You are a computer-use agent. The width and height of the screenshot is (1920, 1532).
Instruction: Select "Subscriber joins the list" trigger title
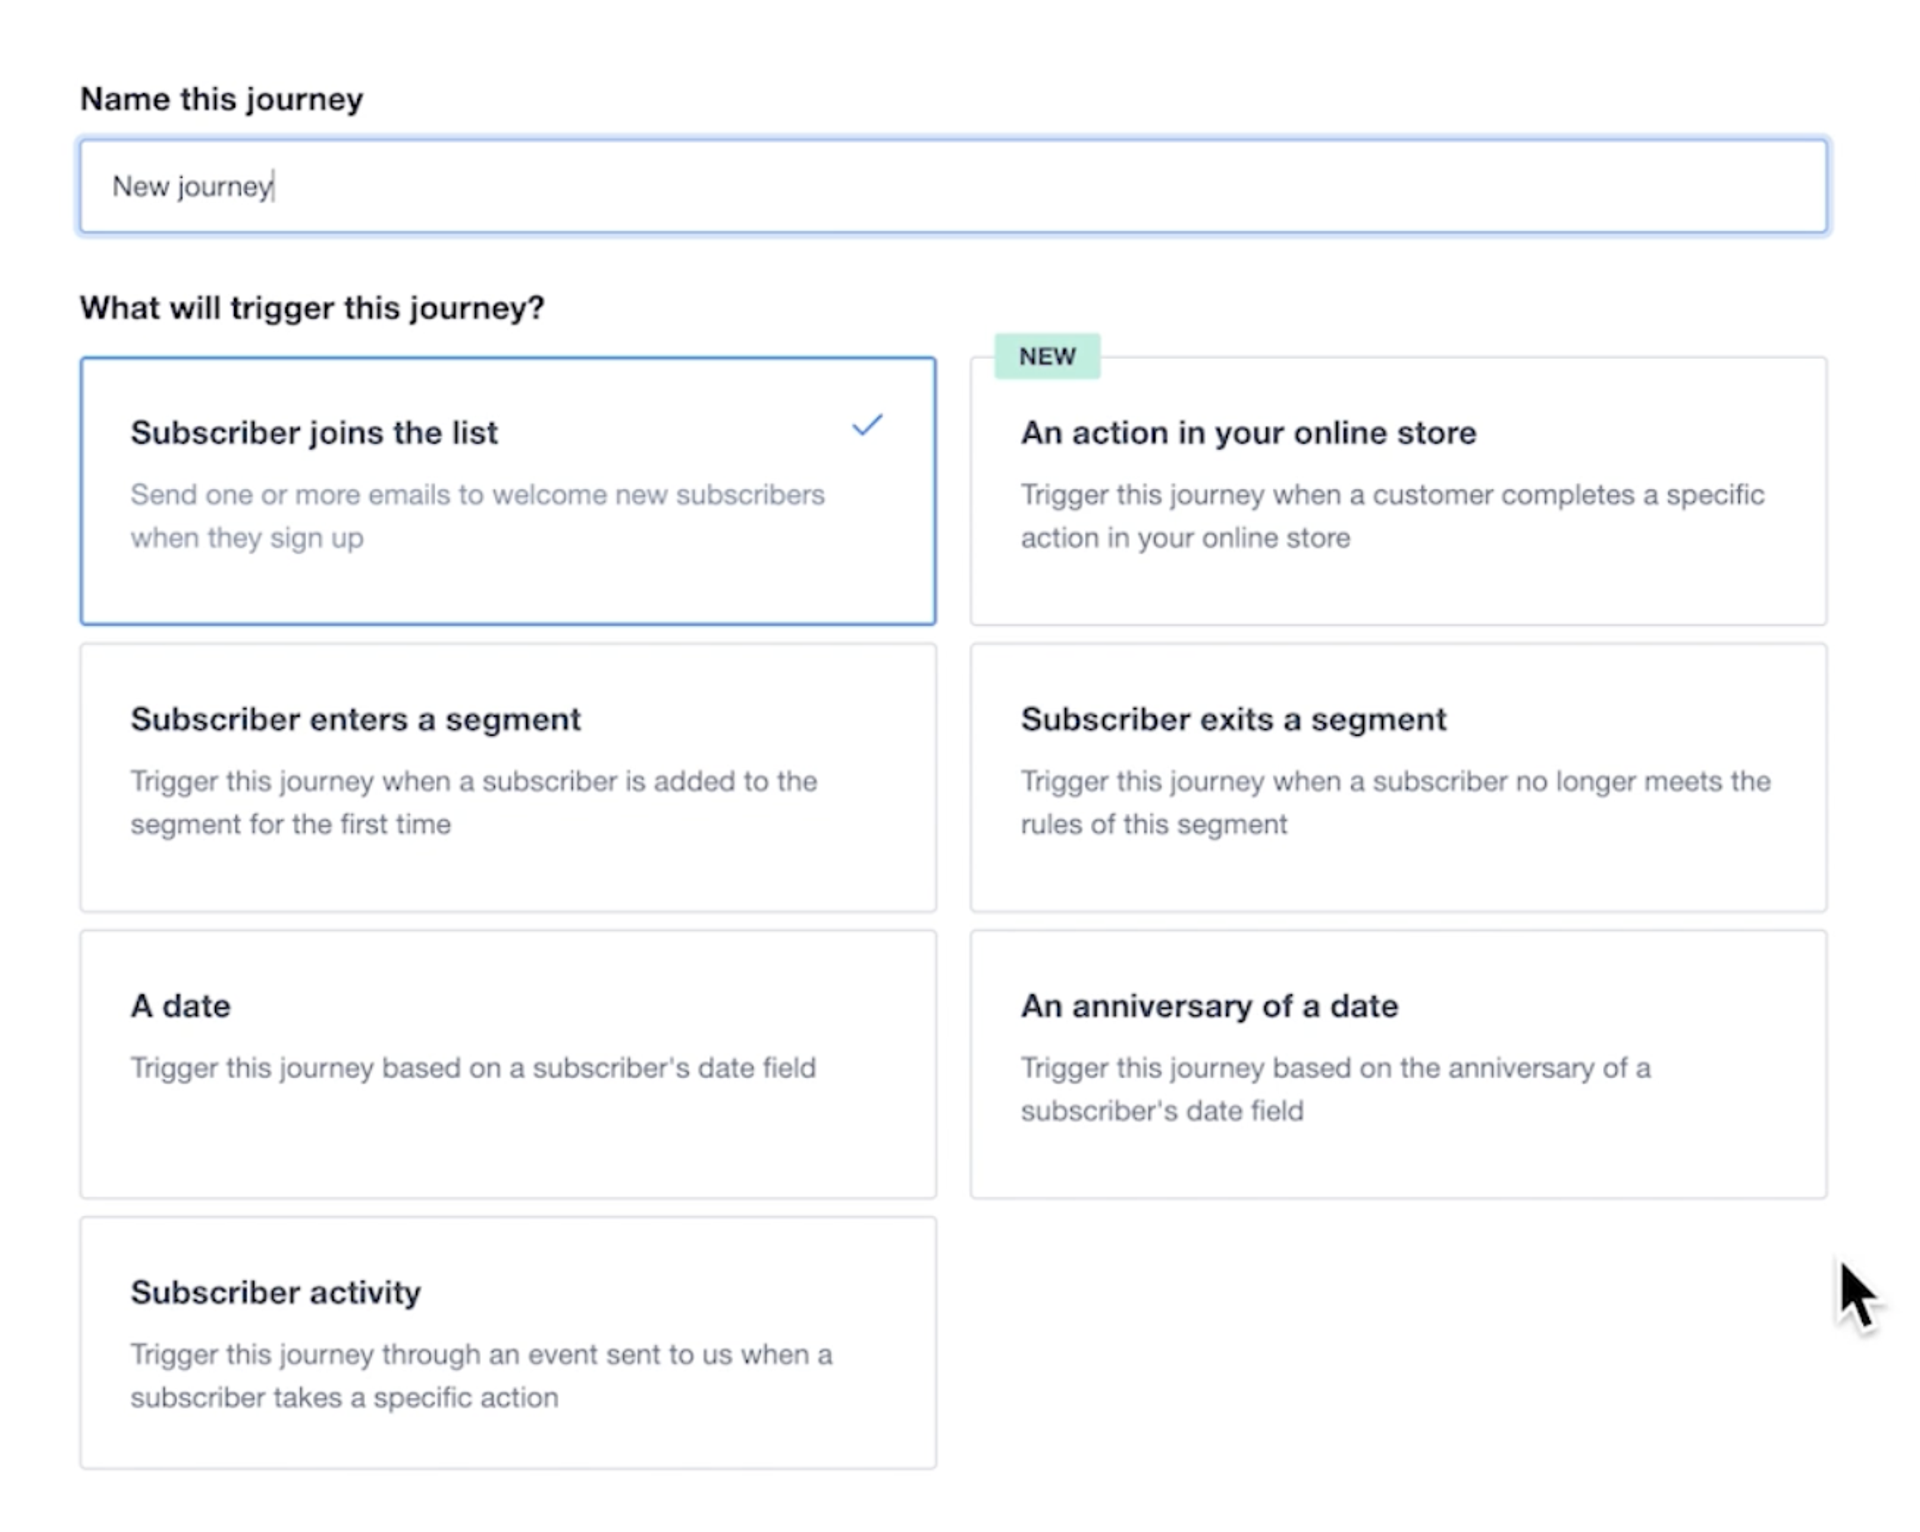[x=314, y=433]
